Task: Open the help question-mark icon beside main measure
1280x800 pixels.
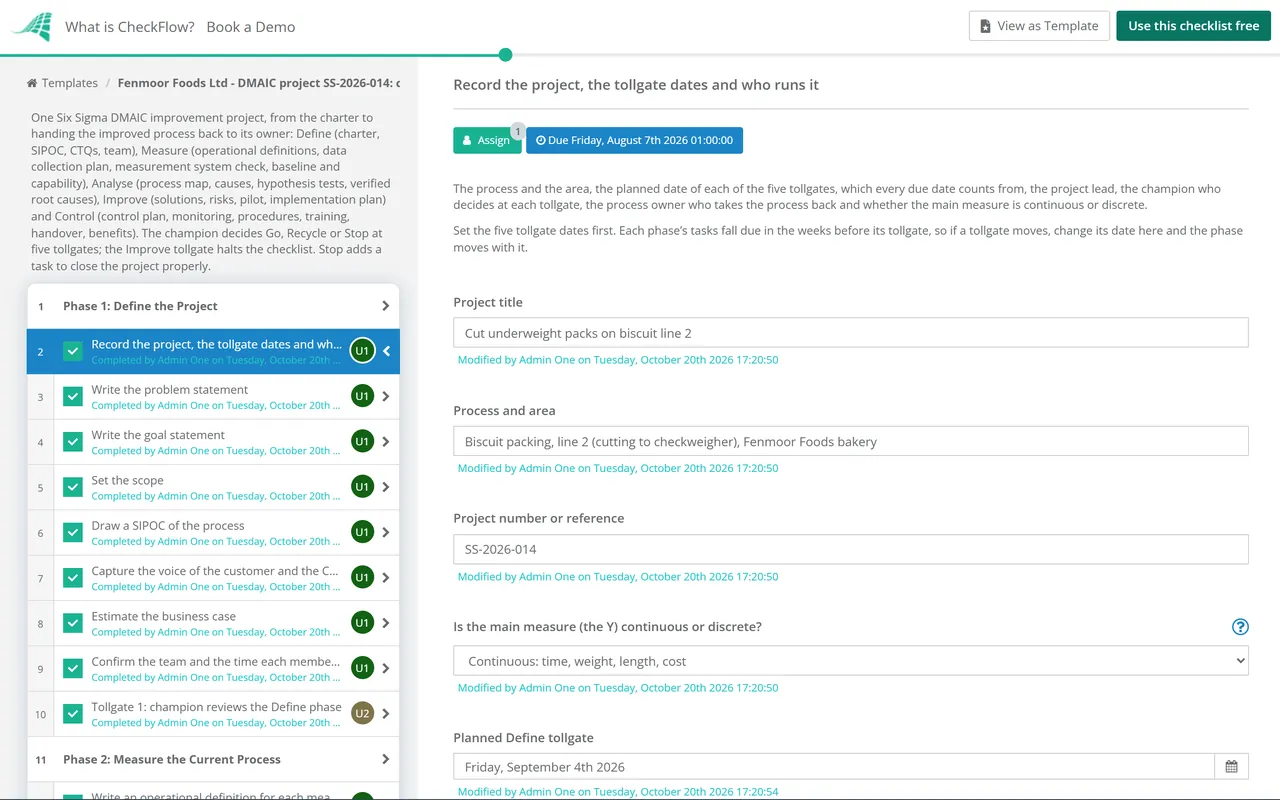Action: [x=1240, y=627]
